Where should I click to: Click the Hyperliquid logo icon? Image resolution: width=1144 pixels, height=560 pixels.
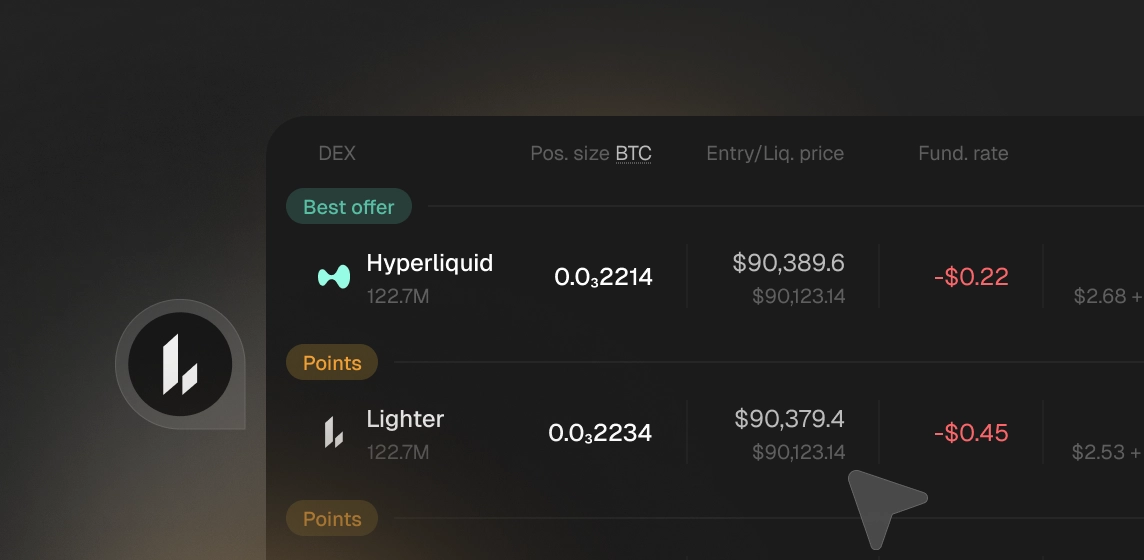pyautogui.click(x=333, y=277)
